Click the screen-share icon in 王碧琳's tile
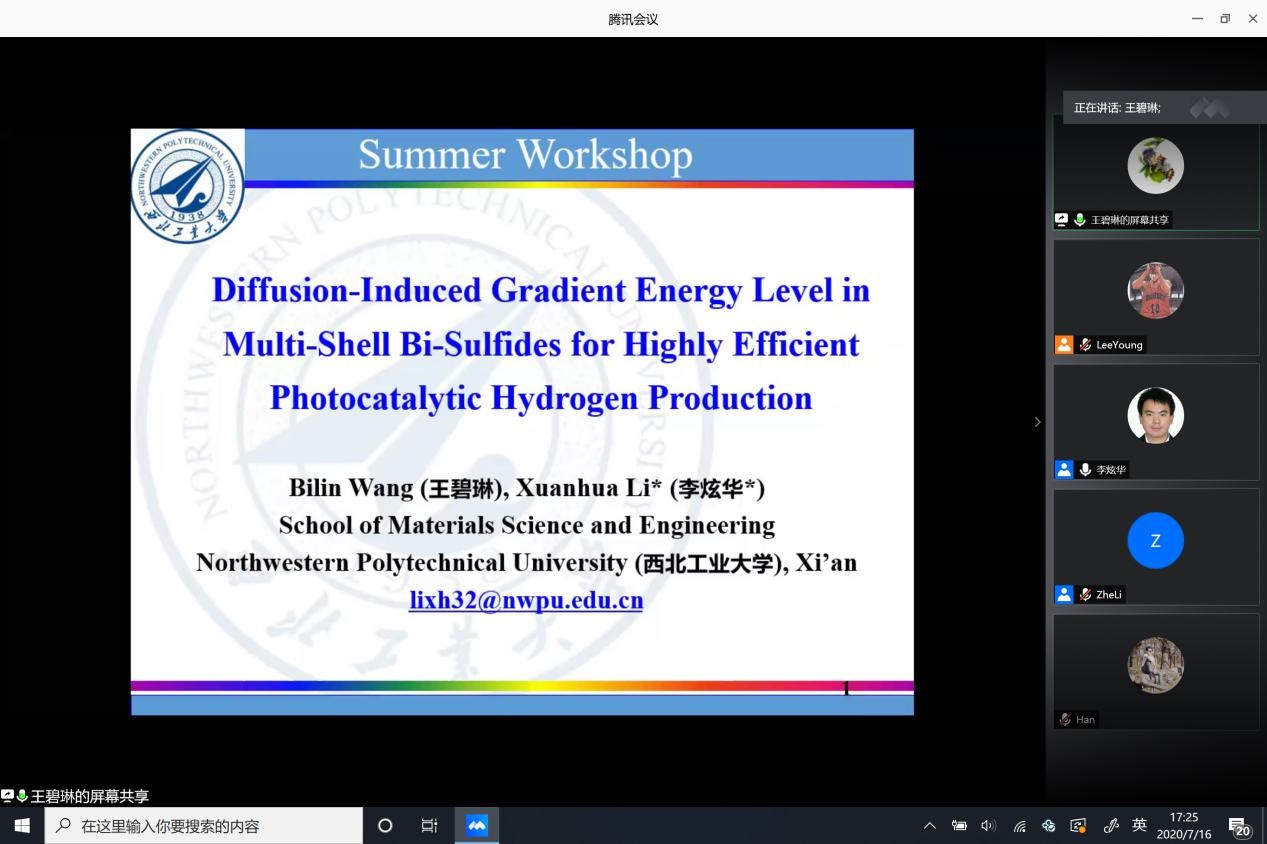Image resolution: width=1267 pixels, height=844 pixels. tap(1062, 220)
